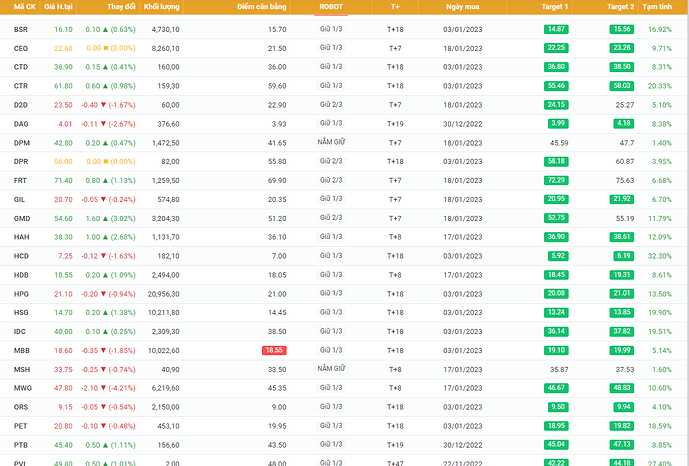
Task: Select the MWG stock symbol
Action: (22, 387)
